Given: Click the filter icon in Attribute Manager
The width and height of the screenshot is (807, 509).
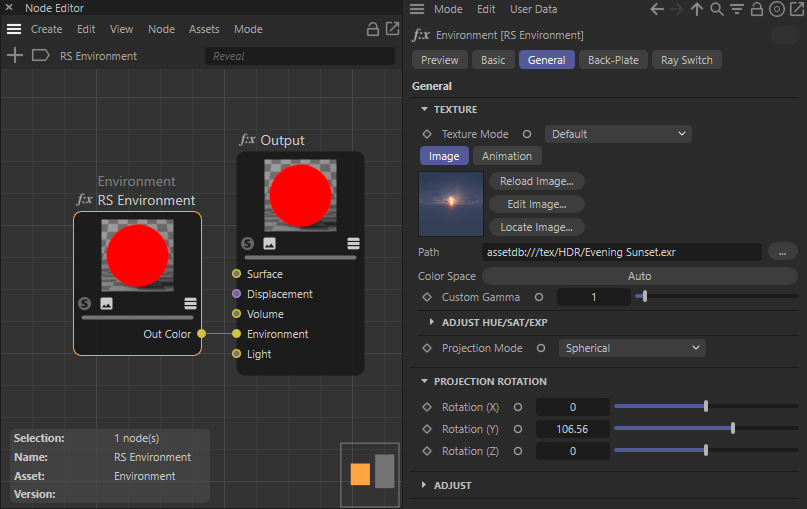Looking at the screenshot, I should pos(736,9).
